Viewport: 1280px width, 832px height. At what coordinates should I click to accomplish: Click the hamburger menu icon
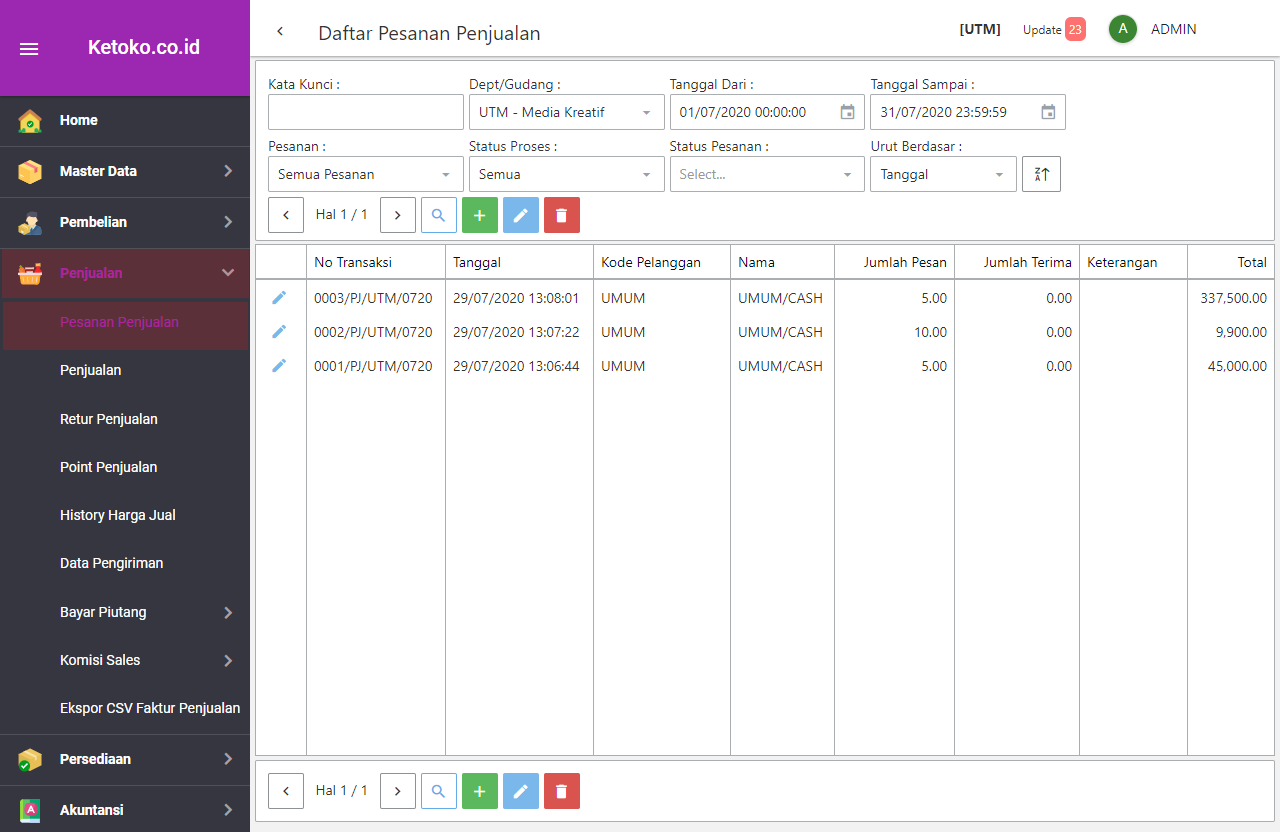29,49
